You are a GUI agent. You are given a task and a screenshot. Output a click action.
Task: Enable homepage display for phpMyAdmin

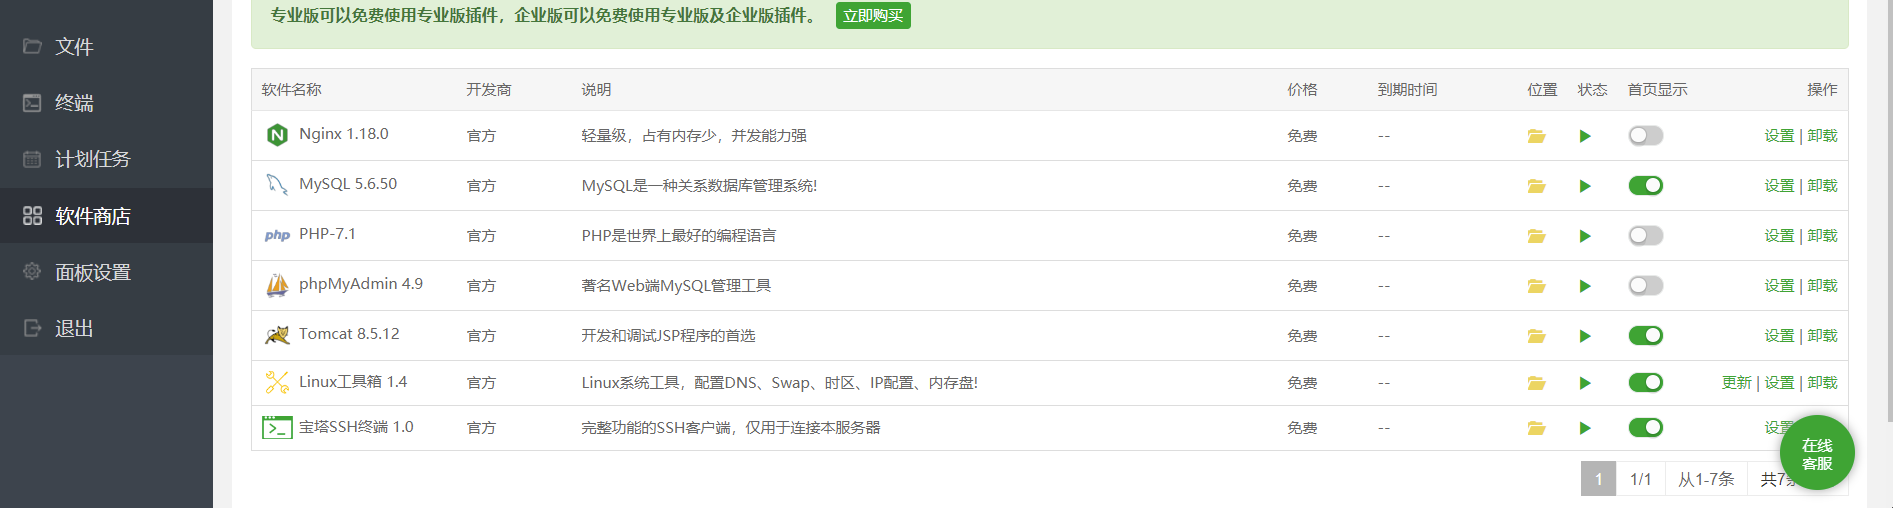tap(1646, 285)
